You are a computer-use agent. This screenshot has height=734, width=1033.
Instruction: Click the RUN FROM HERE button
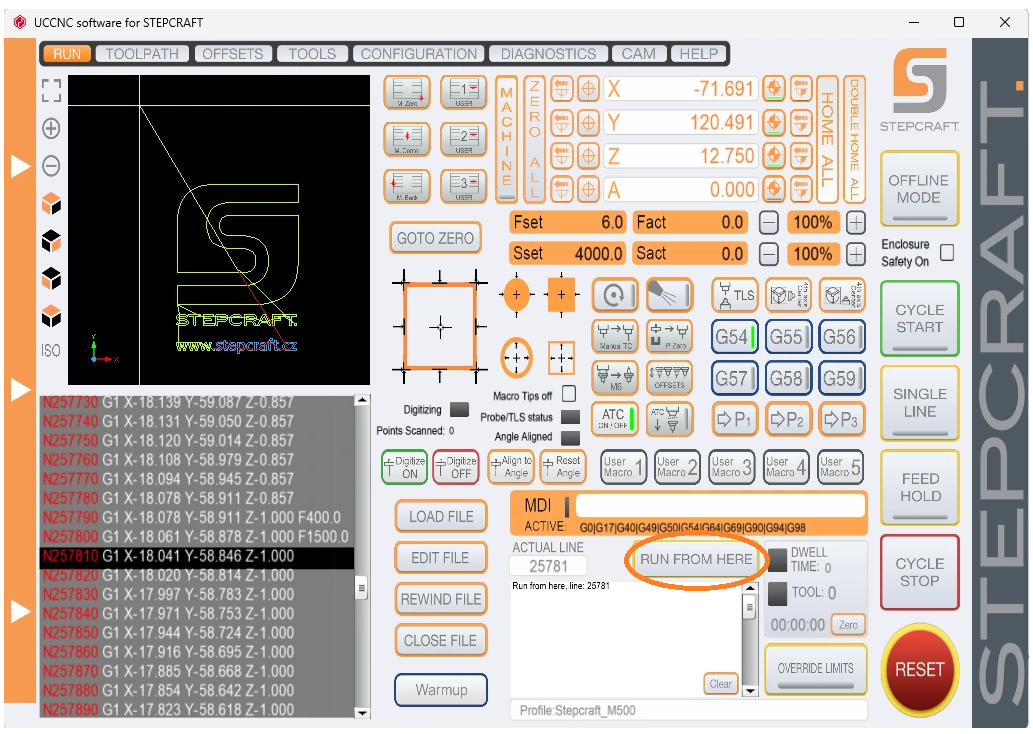coord(696,559)
